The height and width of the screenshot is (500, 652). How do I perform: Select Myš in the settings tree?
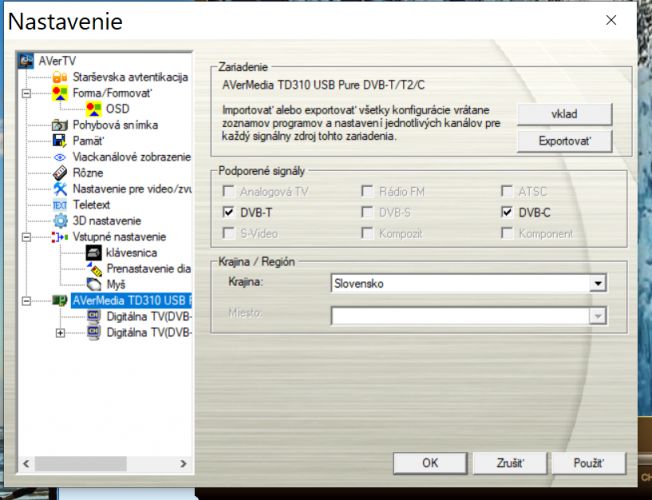tap(116, 285)
